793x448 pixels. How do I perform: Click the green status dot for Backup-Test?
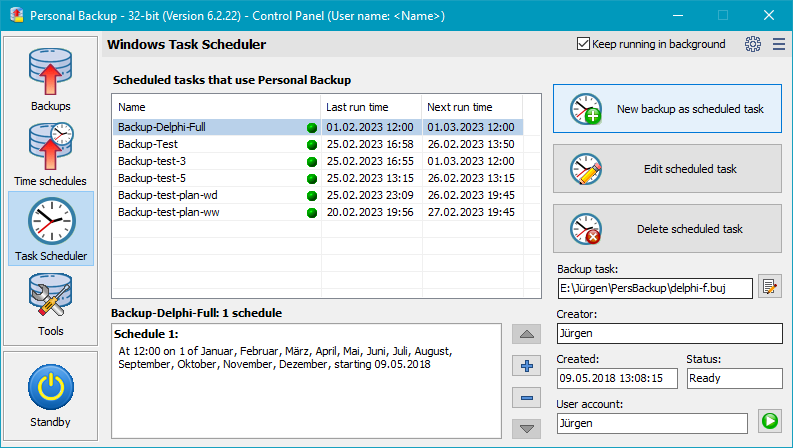pos(312,145)
